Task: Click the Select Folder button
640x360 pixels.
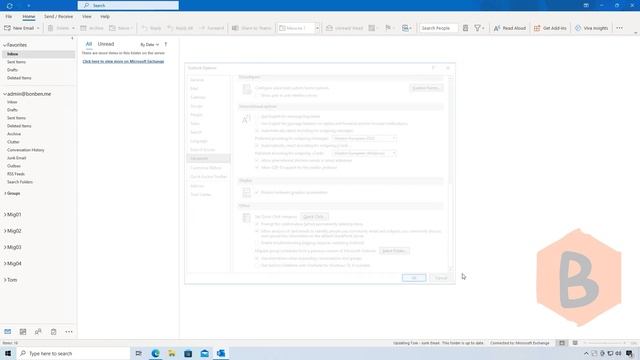Action: (x=394, y=251)
